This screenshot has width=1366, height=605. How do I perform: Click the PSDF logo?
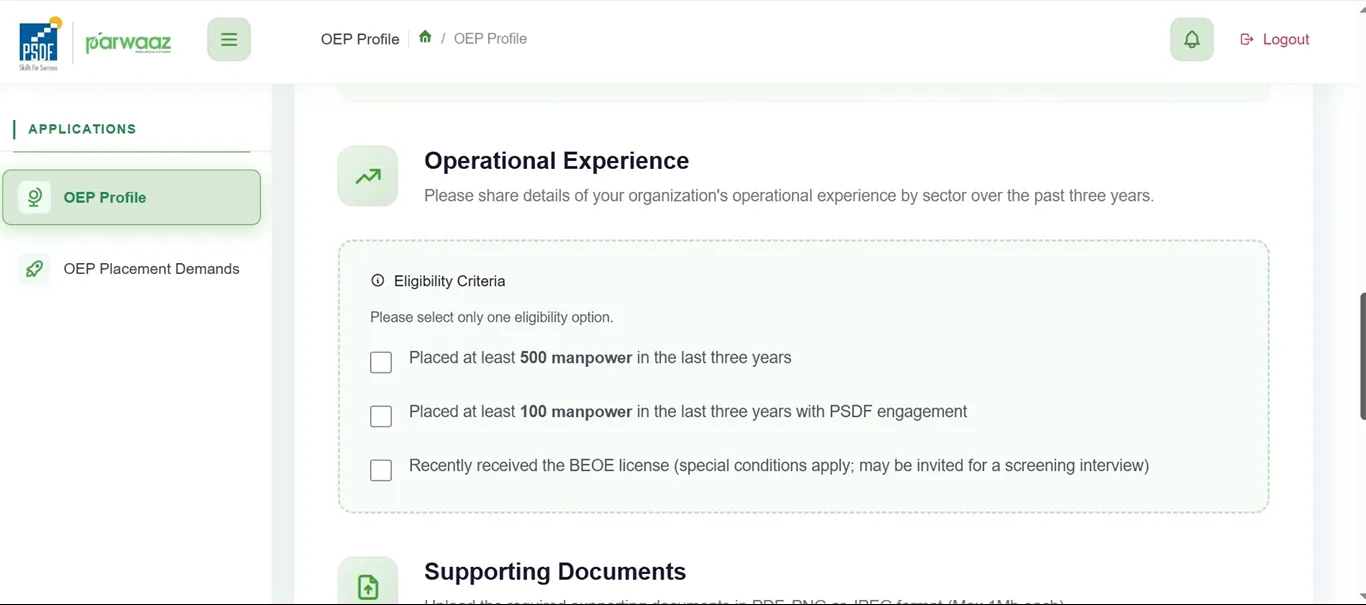41,43
